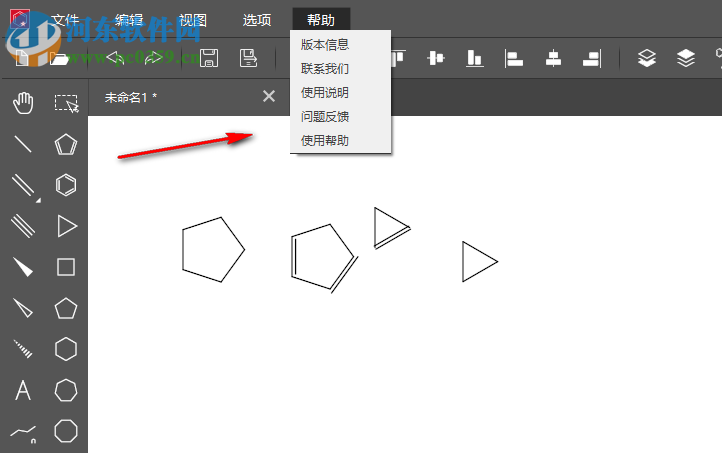Open the 选项 menu
The width and height of the screenshot is (722, 453).
[256, 20]
